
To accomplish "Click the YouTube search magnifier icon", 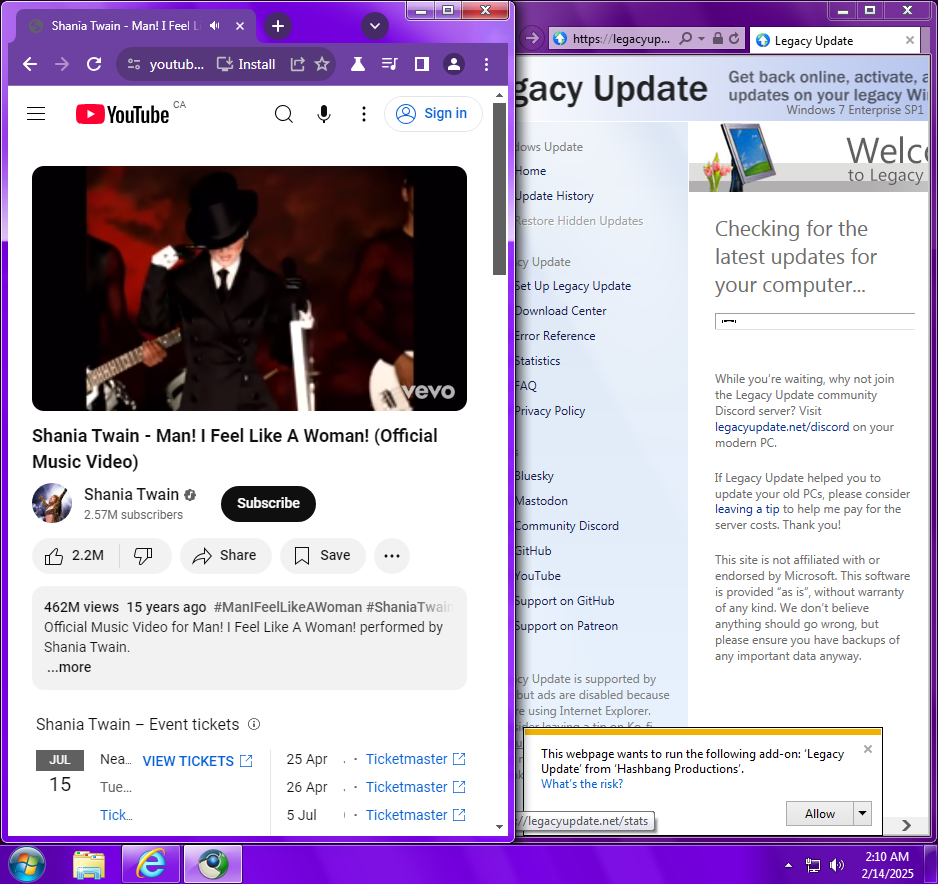I will pos(284,114).
